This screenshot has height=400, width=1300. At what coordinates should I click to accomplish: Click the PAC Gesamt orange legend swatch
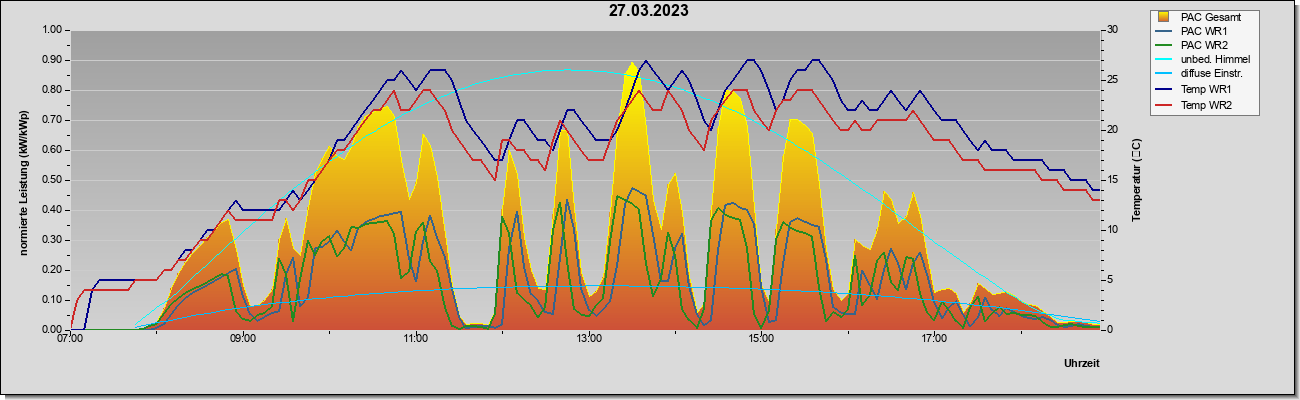[1163, 17]
